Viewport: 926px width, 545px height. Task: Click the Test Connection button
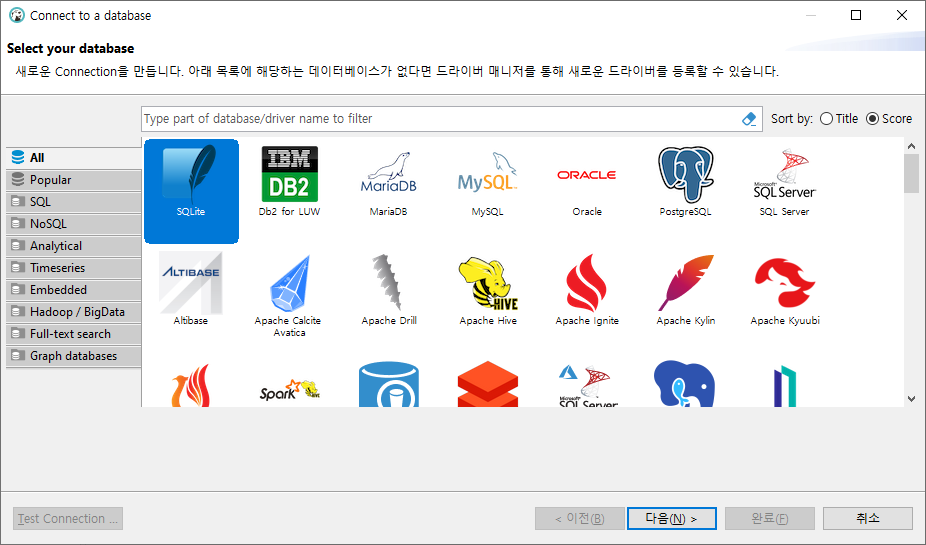coord(68,518)
